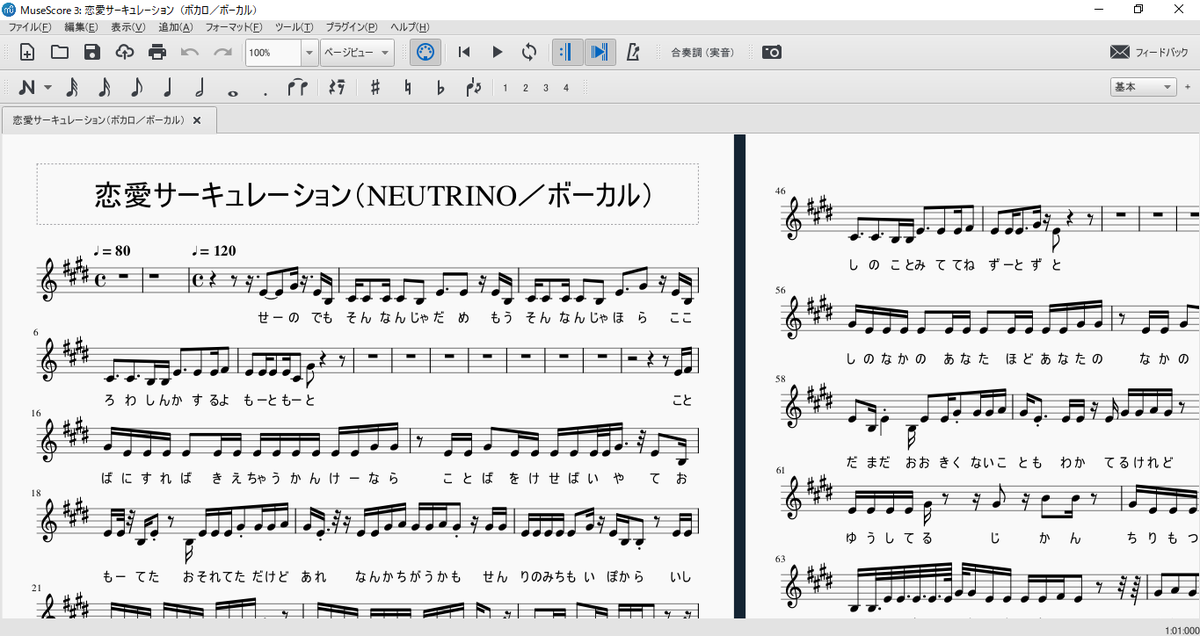Expand note input mode dropdown arrow
This screenshot has height=636, width=1200.
pos(47,88)
